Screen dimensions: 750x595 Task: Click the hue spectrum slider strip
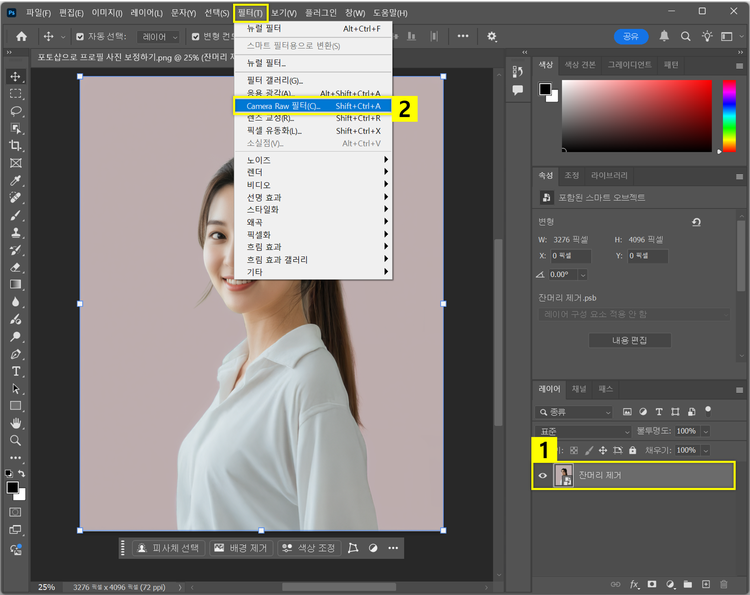pyautogui.click(x=729, y=116)
